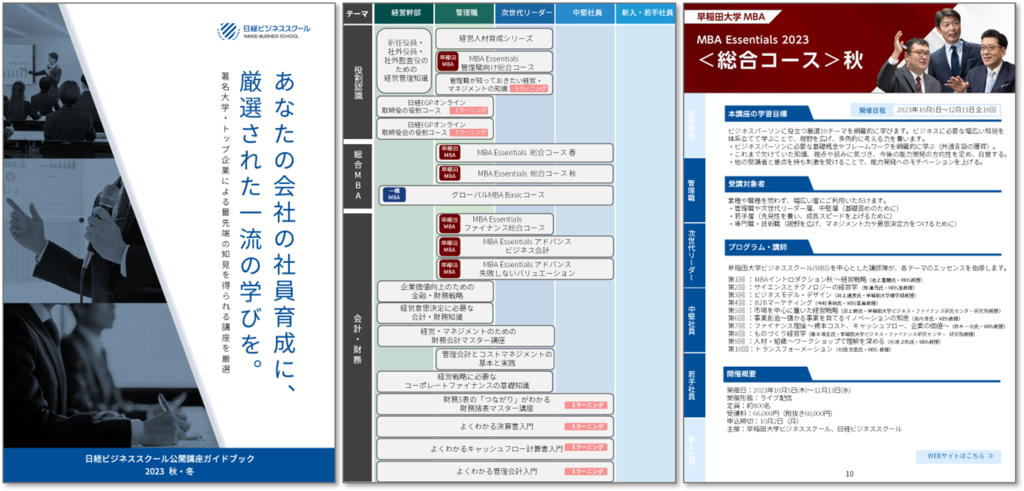1024x491 pixels.
Task: Click the WEBサイトはこちら button
Action: click(x=959, y=455)
